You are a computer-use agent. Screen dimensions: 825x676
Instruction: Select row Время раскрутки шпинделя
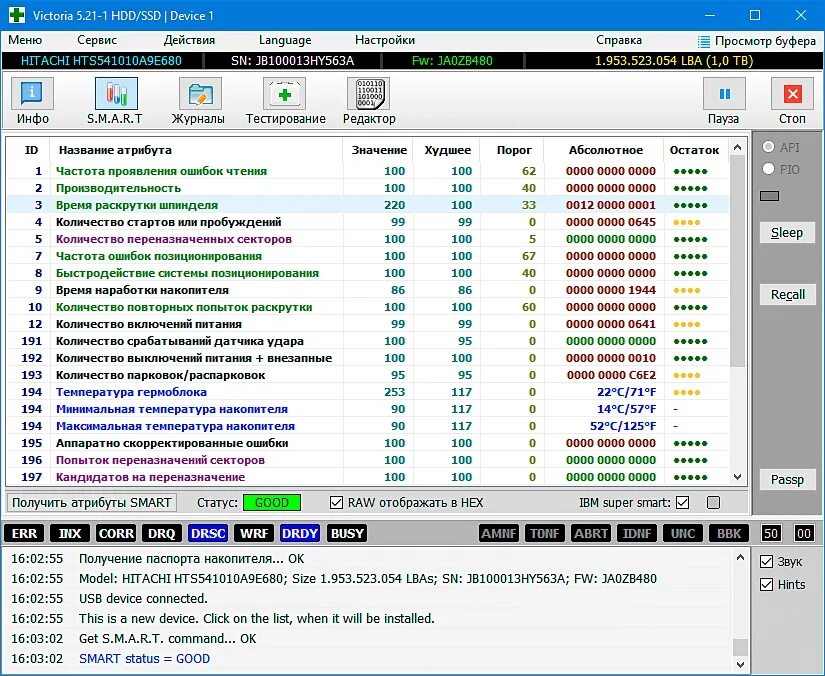[368, 205]
